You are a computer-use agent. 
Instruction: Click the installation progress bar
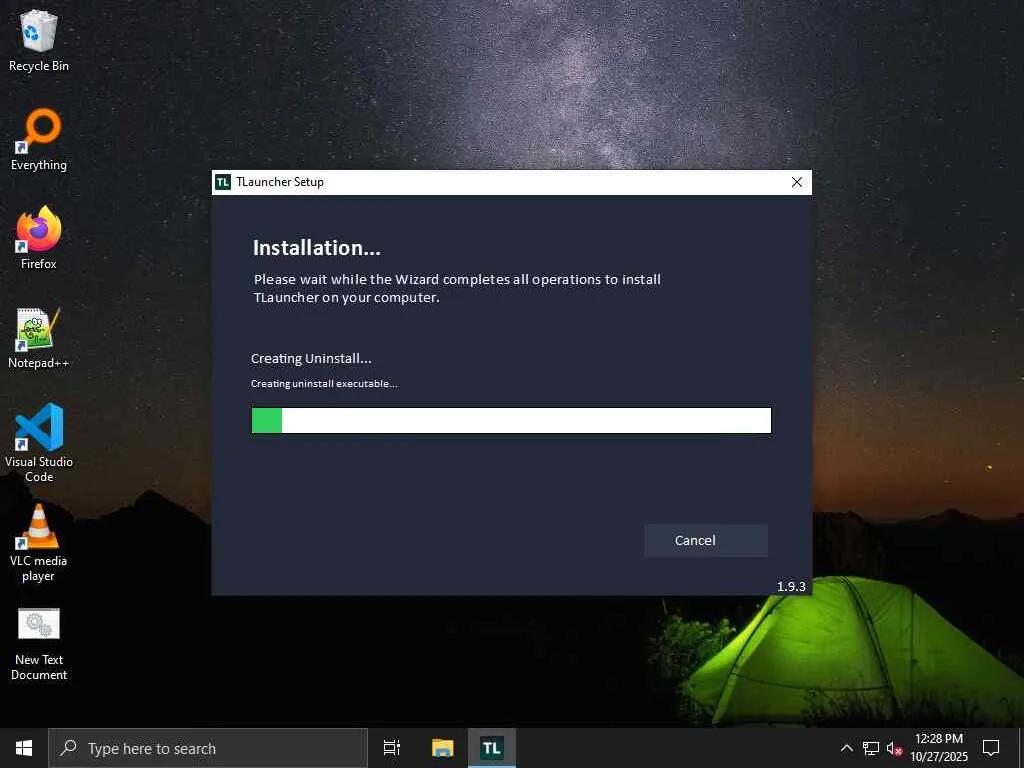(x=511, y=421)
